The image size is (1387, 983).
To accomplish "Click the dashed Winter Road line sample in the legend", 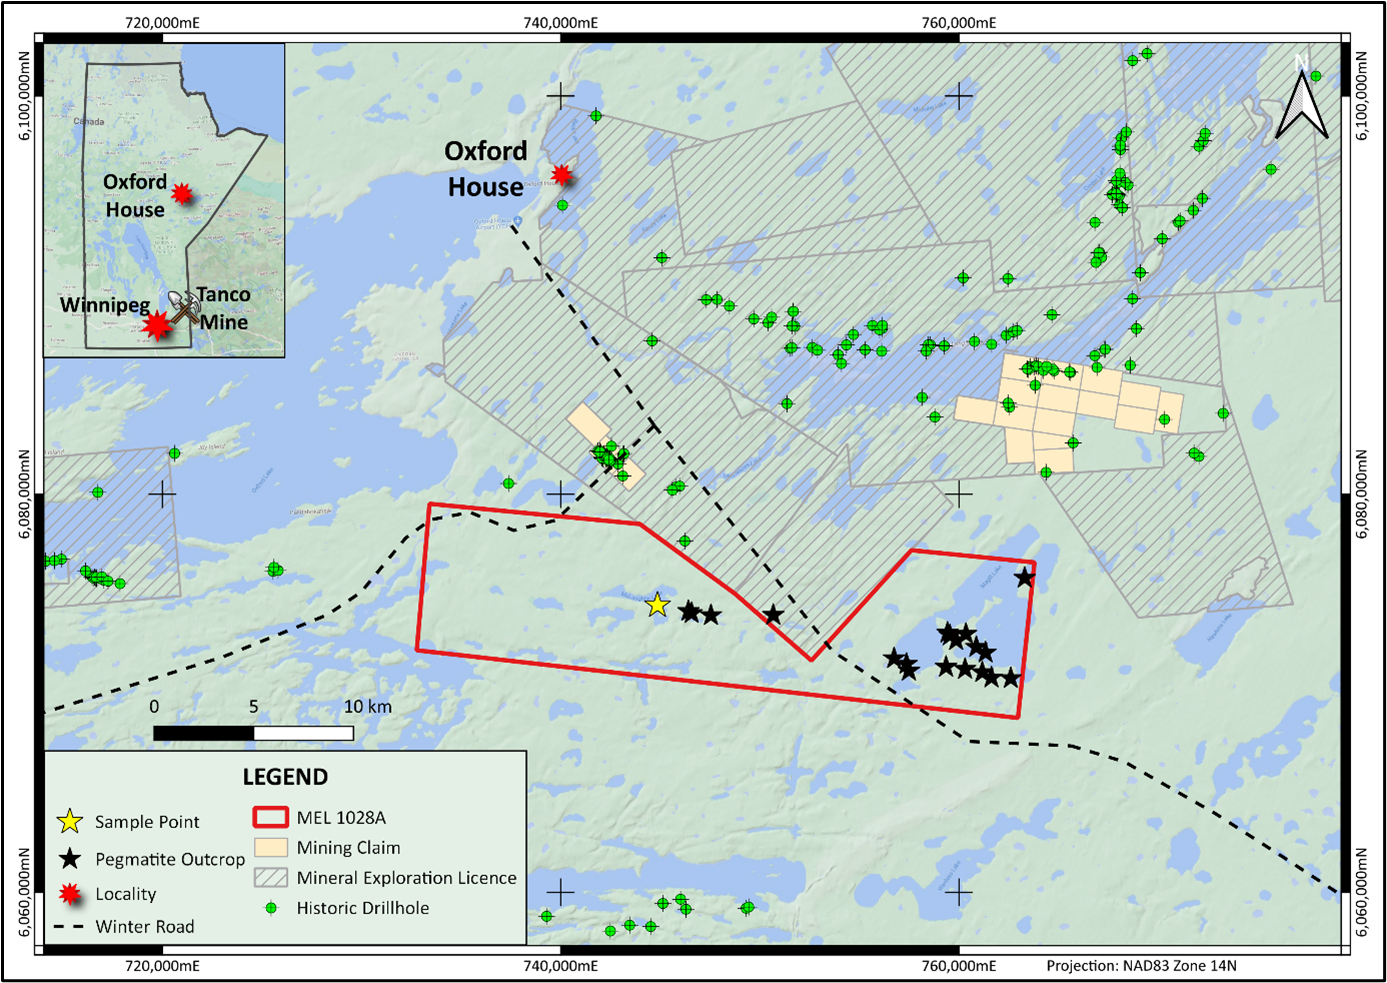I will [67, 927].
